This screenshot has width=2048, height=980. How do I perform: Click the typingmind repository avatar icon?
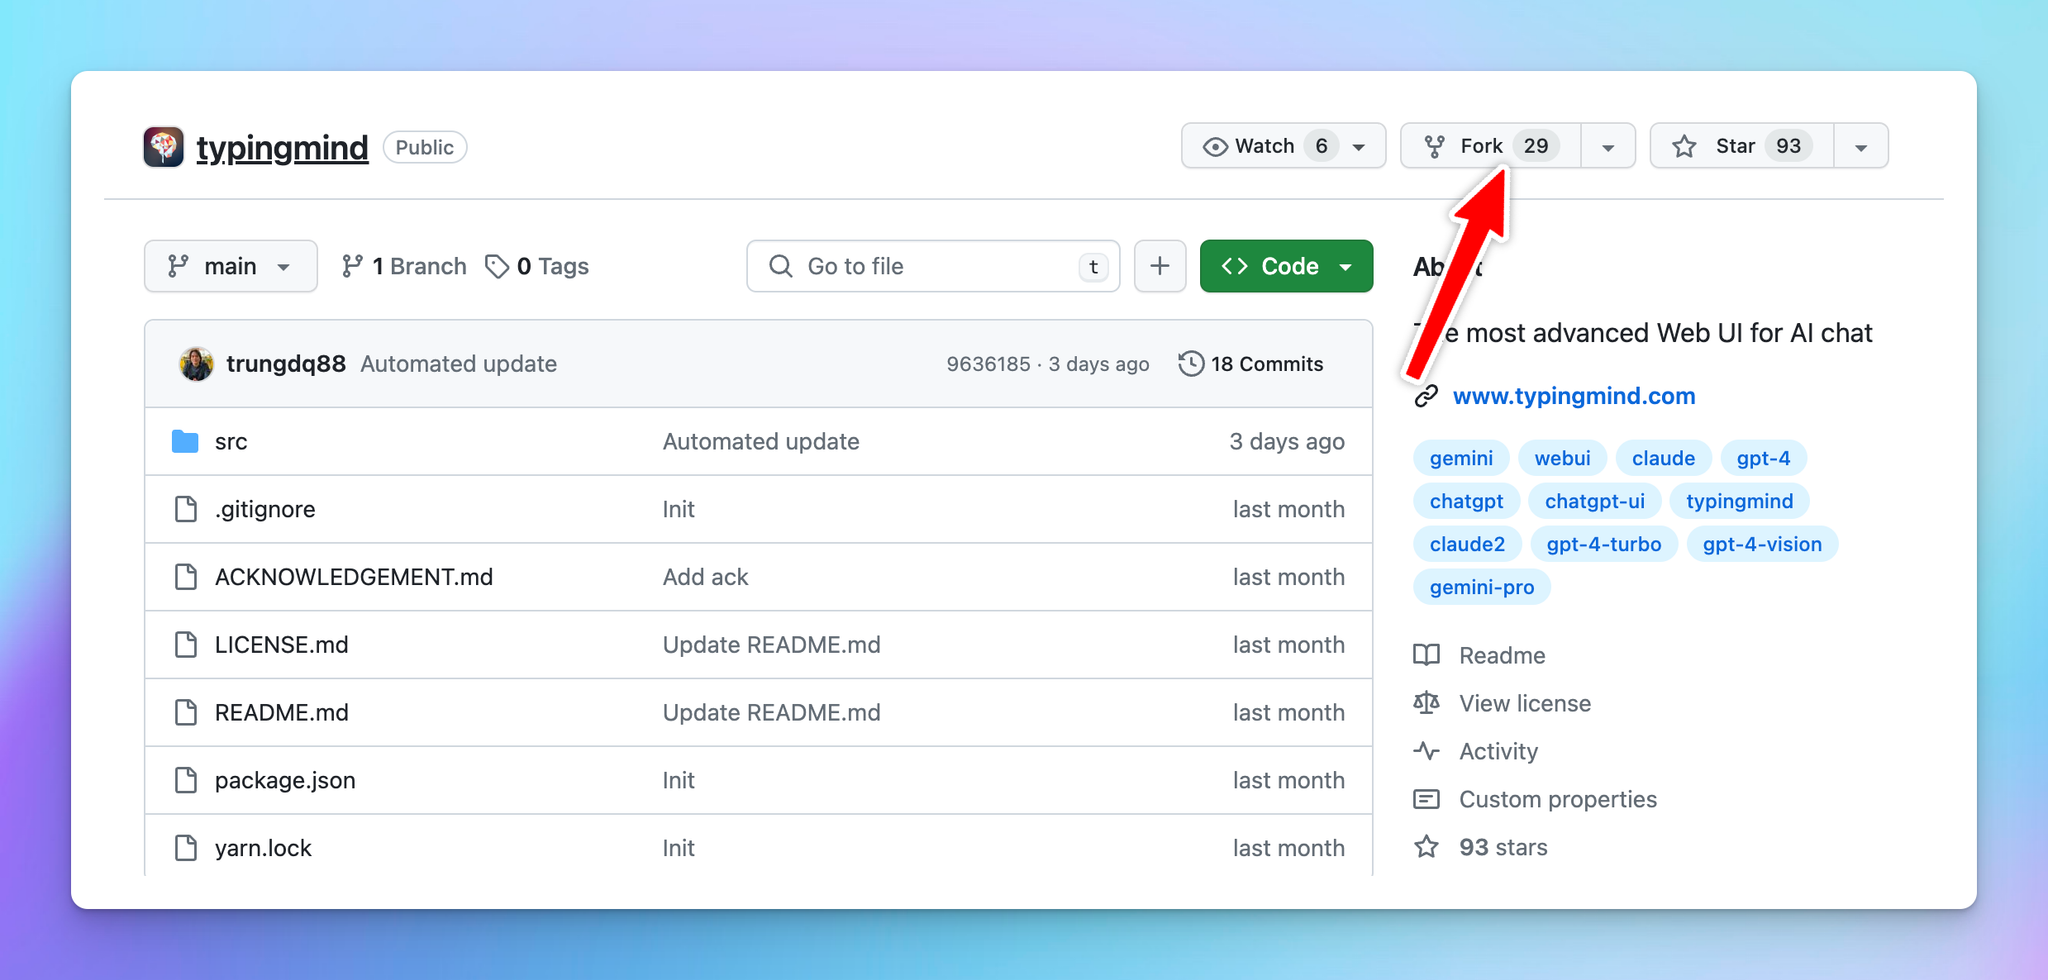pyautogui.click(x=164, y=147)
